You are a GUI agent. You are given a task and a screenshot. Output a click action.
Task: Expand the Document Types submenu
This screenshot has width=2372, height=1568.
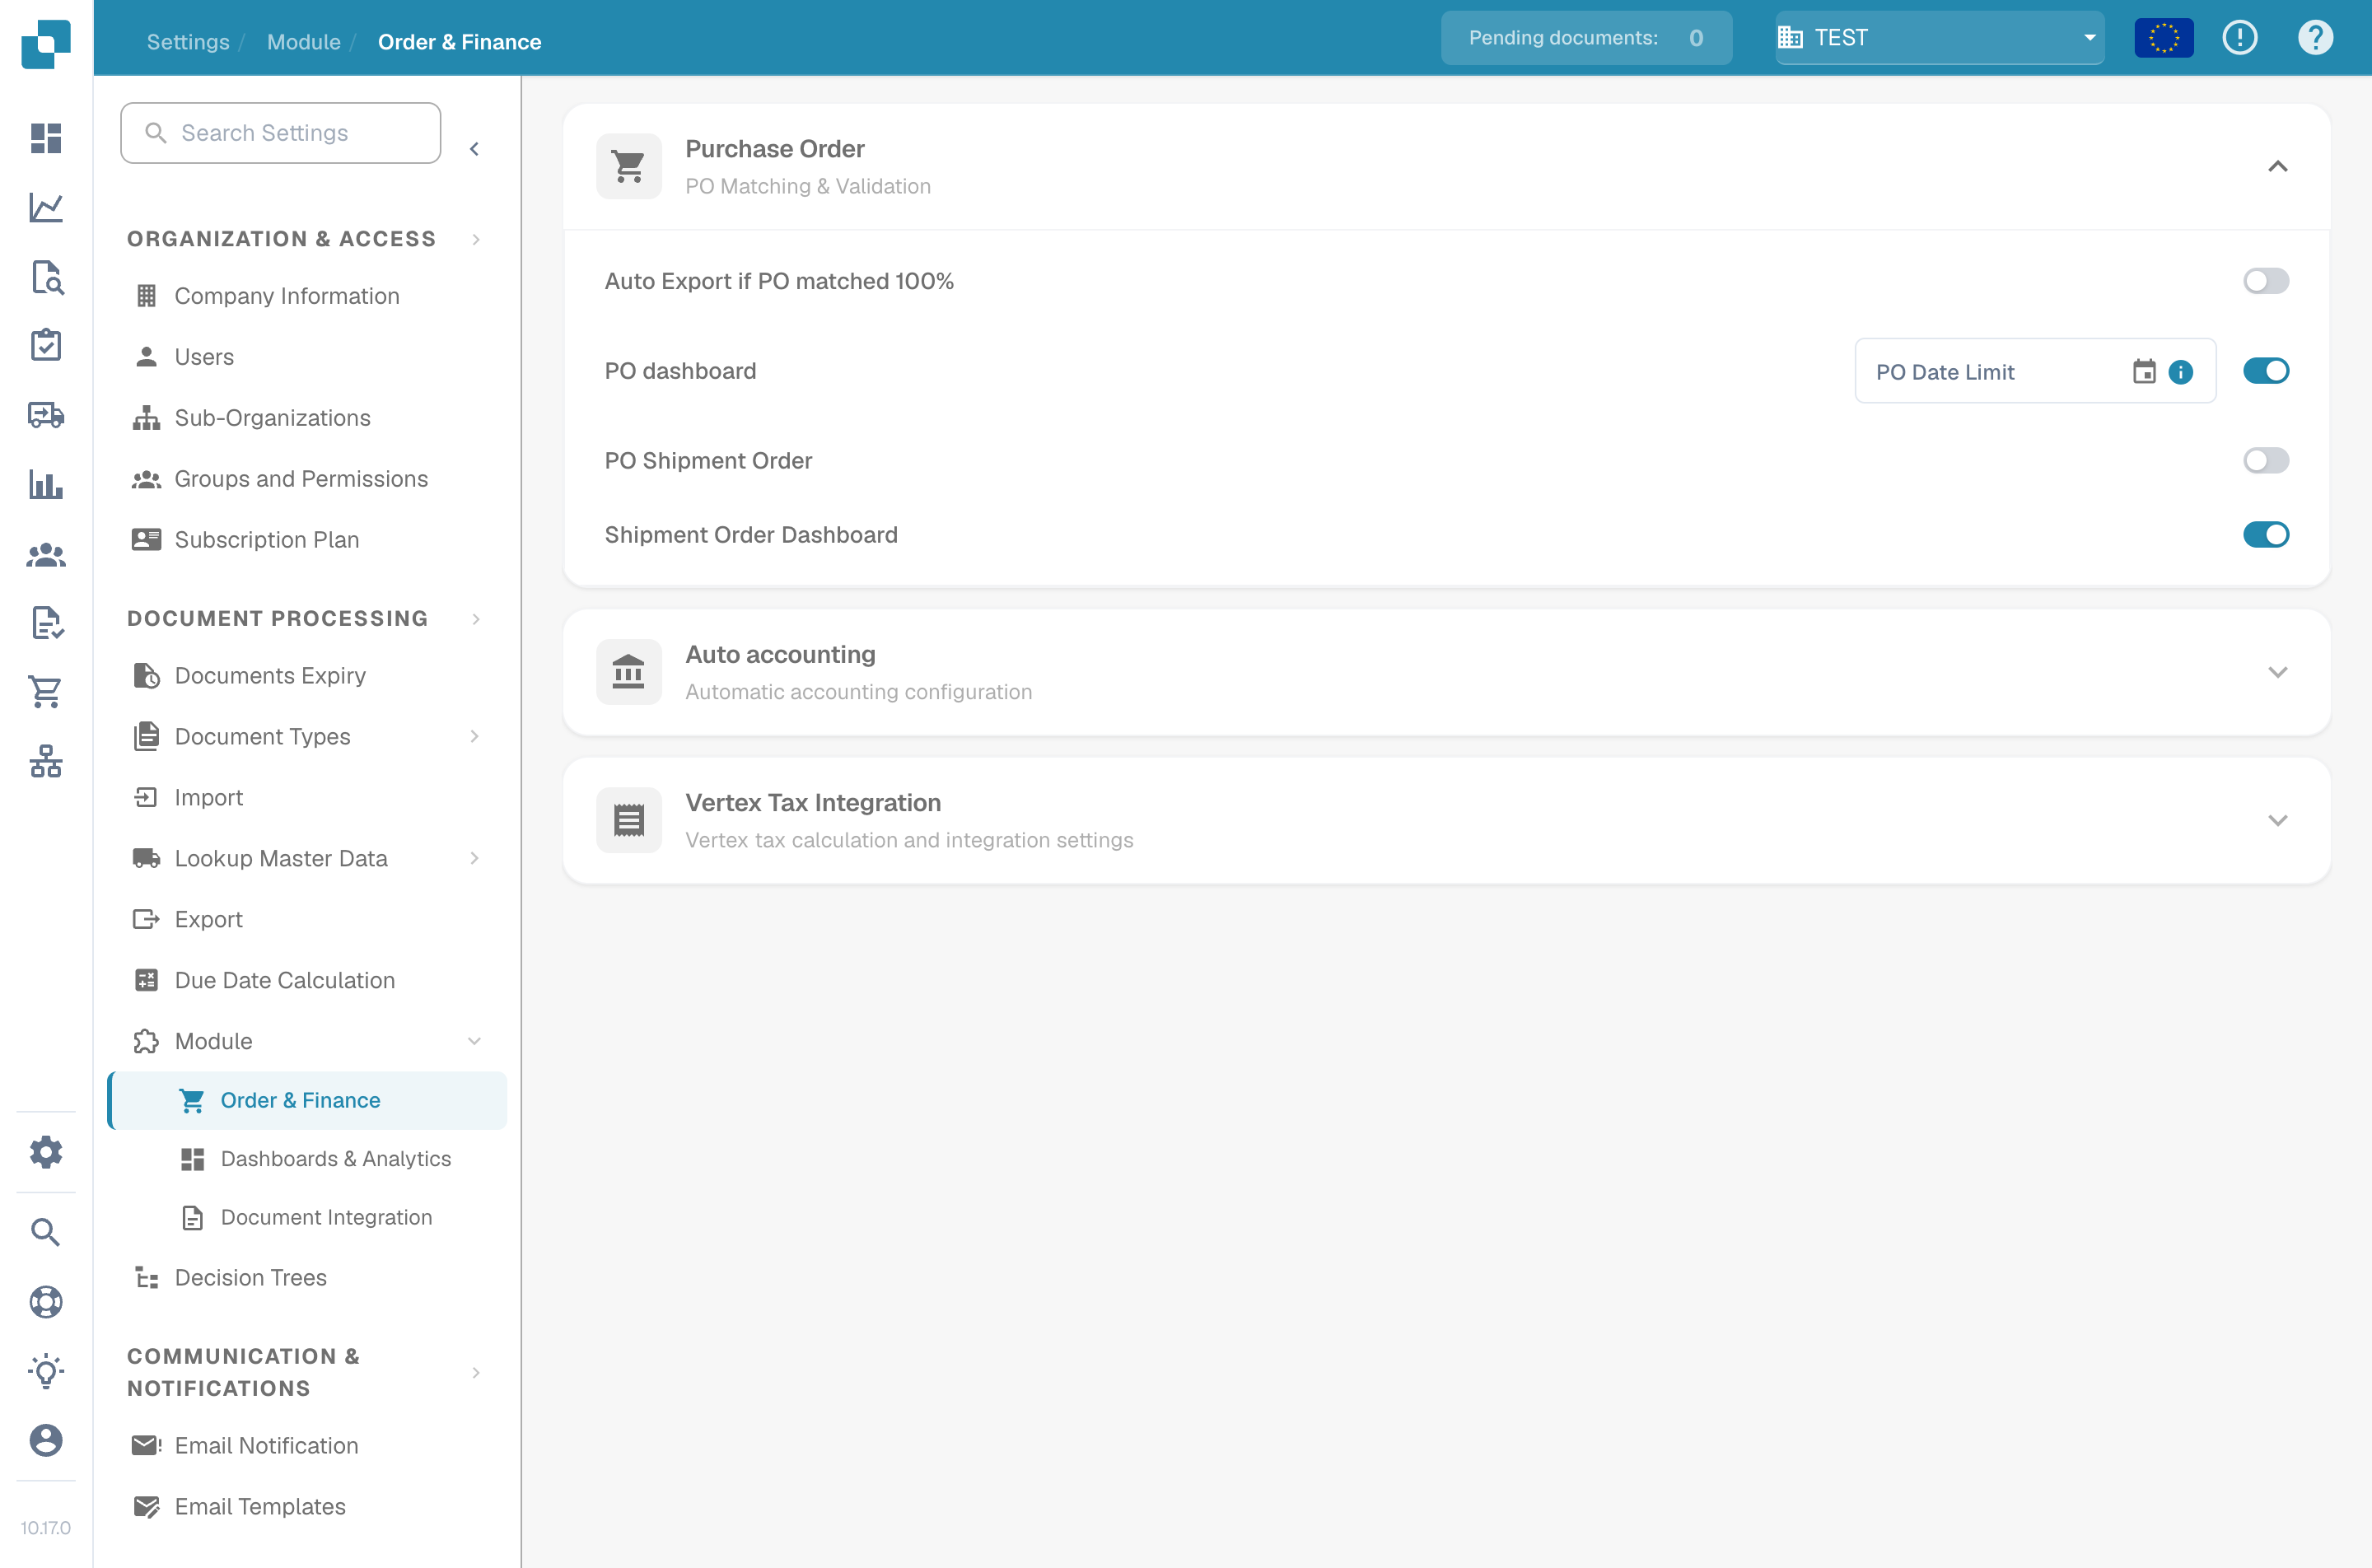[x=474, y=737]
